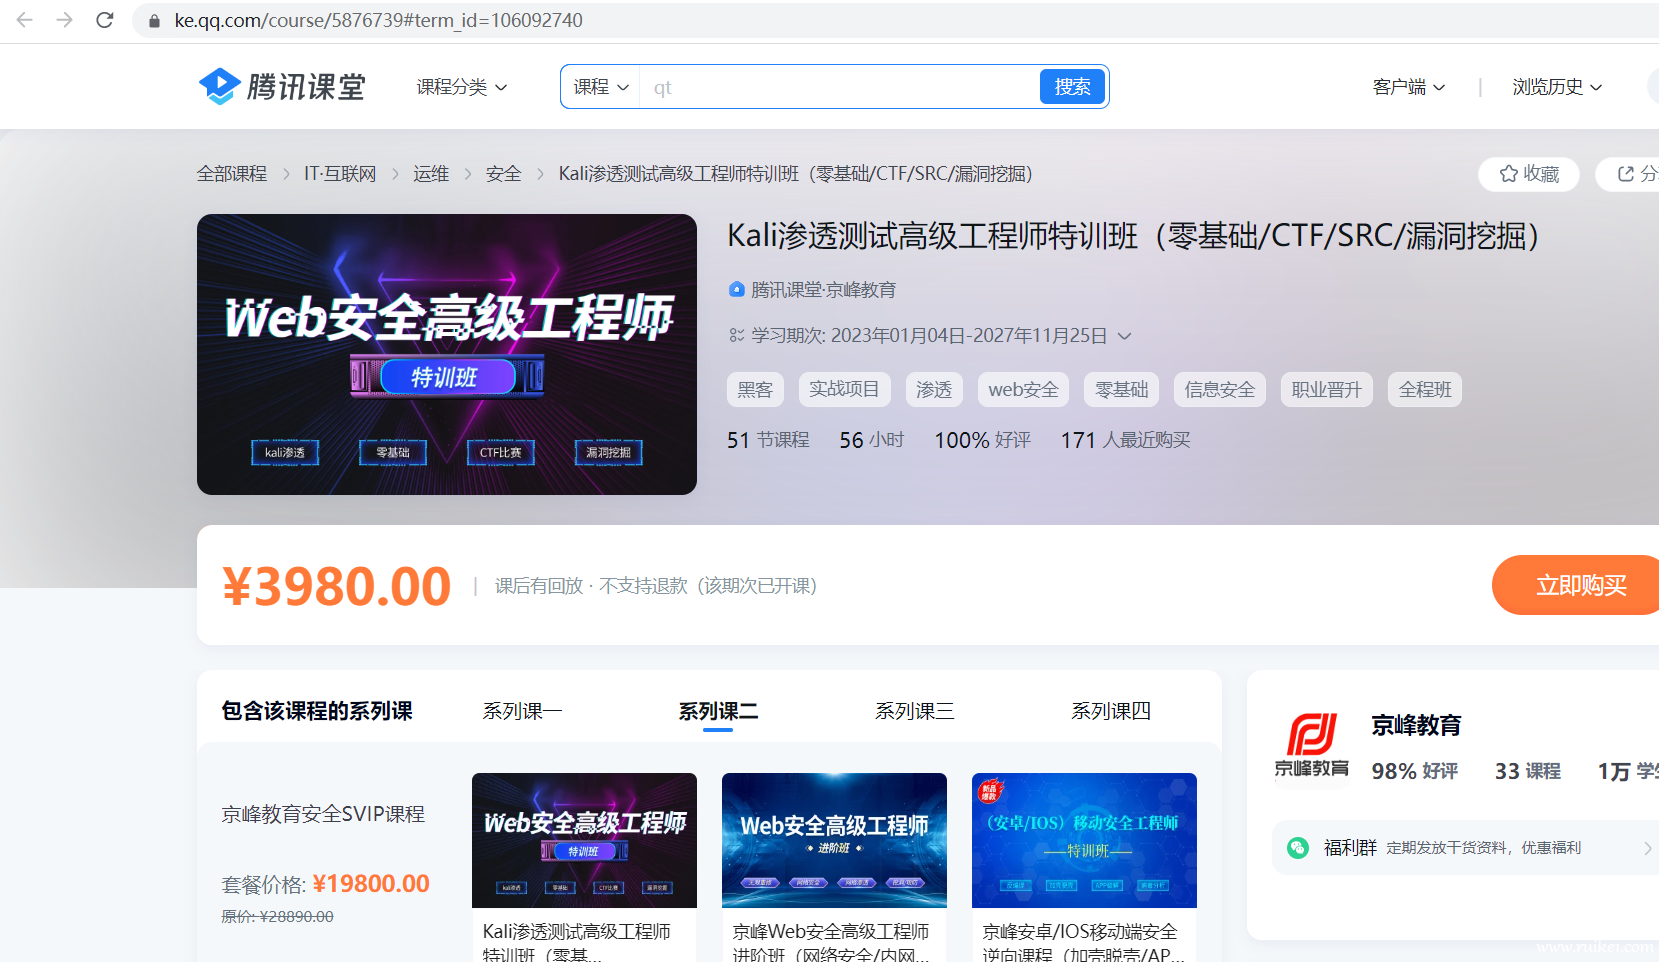Click the 100% 好评 rating text
Viewport: 1659px width, 962px height.
982,440
